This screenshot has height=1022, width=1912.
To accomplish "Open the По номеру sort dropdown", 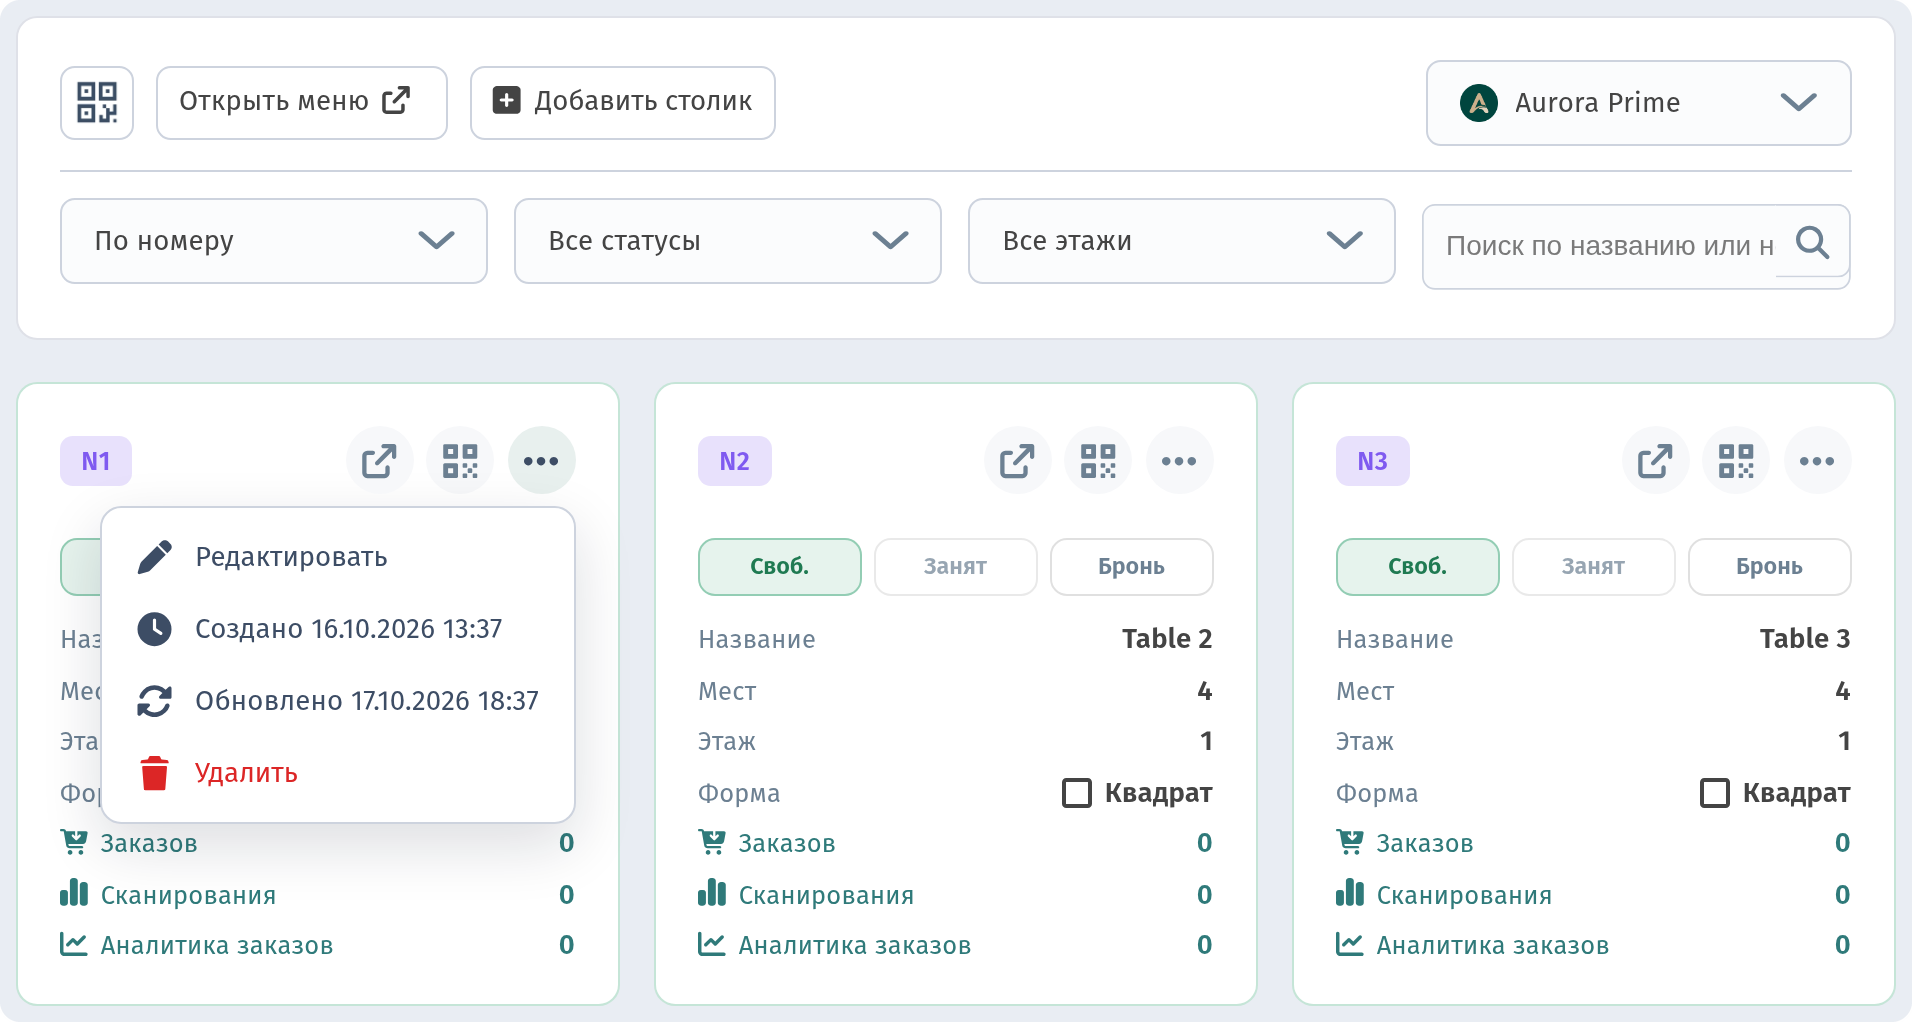I will (274, 241).
